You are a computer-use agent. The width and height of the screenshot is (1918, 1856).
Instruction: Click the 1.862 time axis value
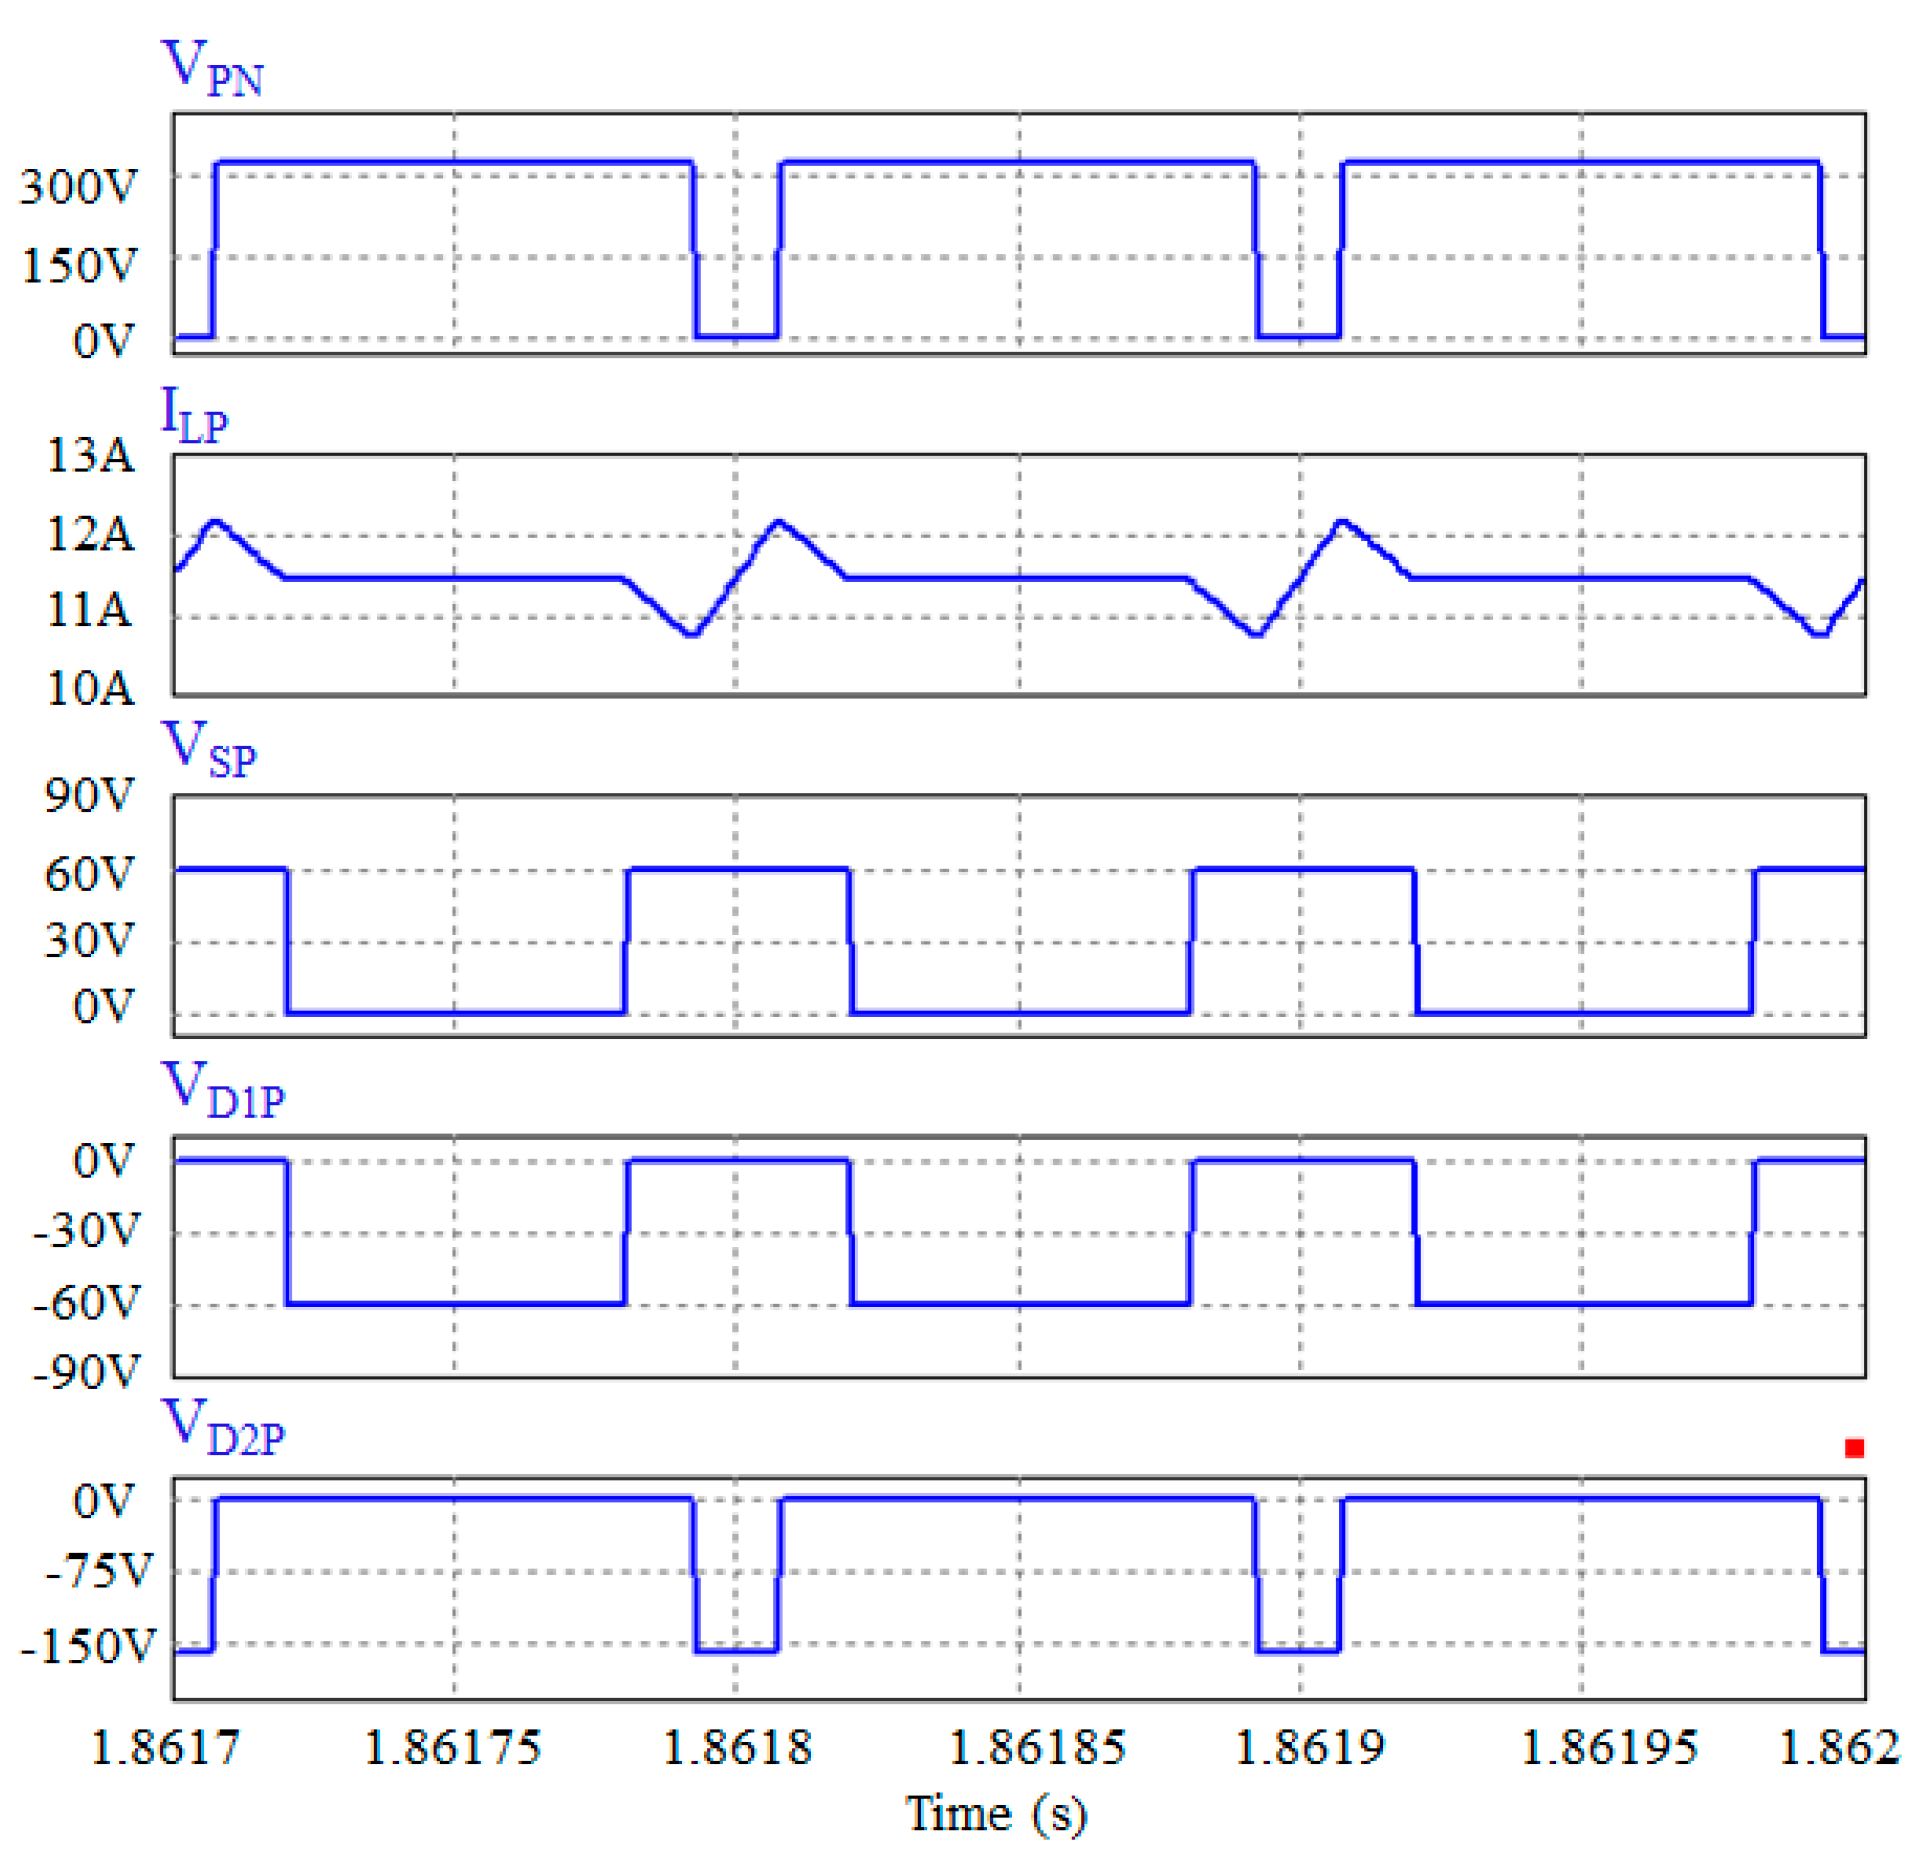pyautogui.click(x=1840, y=1749)
